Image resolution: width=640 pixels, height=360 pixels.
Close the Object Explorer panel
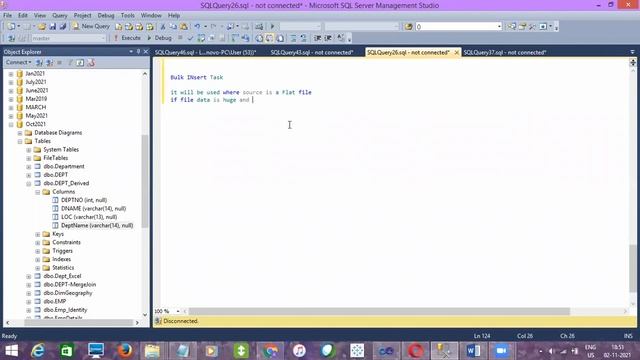pos(146,52)
